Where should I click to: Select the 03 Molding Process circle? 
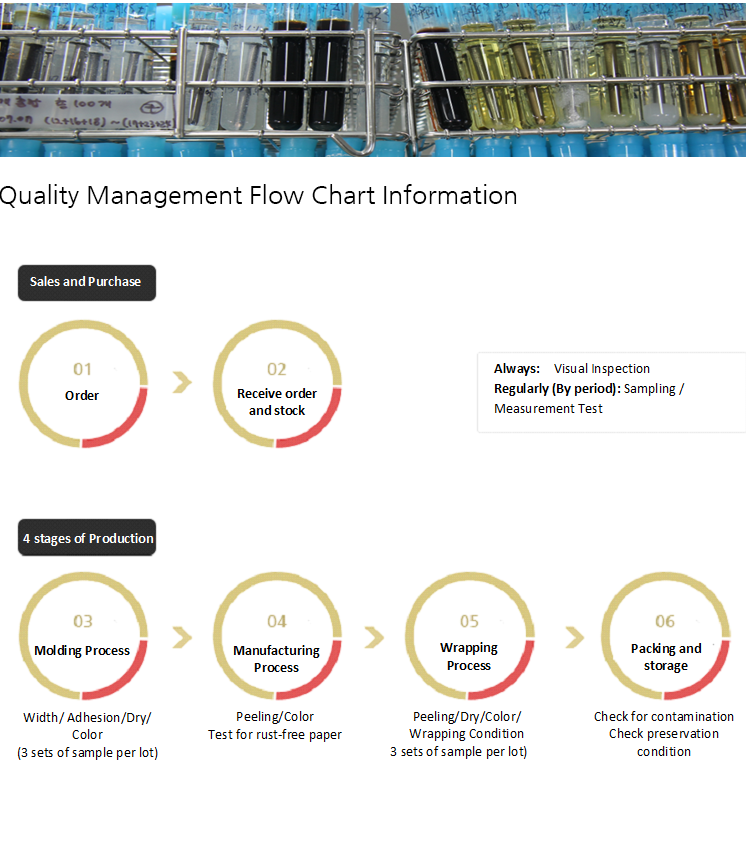(x=83, y=636)
